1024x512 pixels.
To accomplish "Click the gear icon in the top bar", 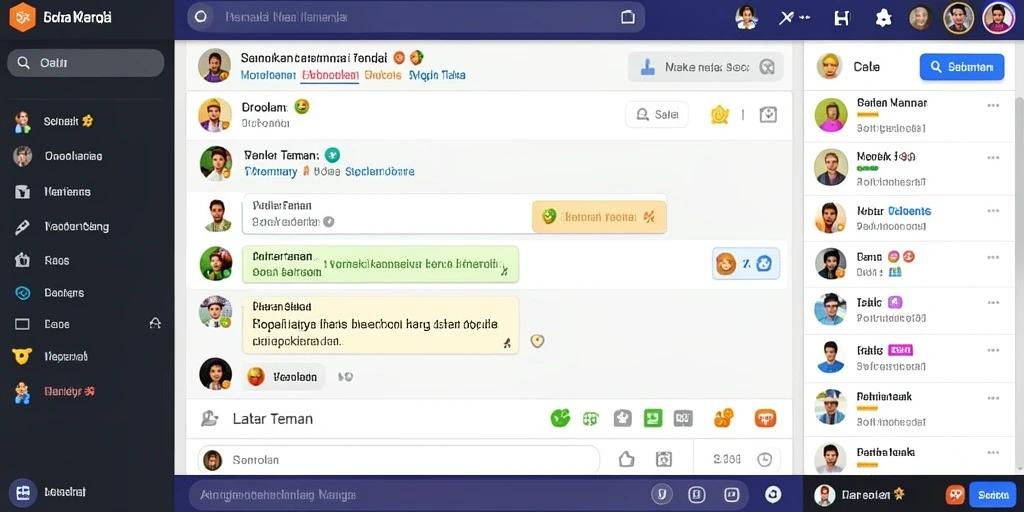I will (x=884, y=18).
